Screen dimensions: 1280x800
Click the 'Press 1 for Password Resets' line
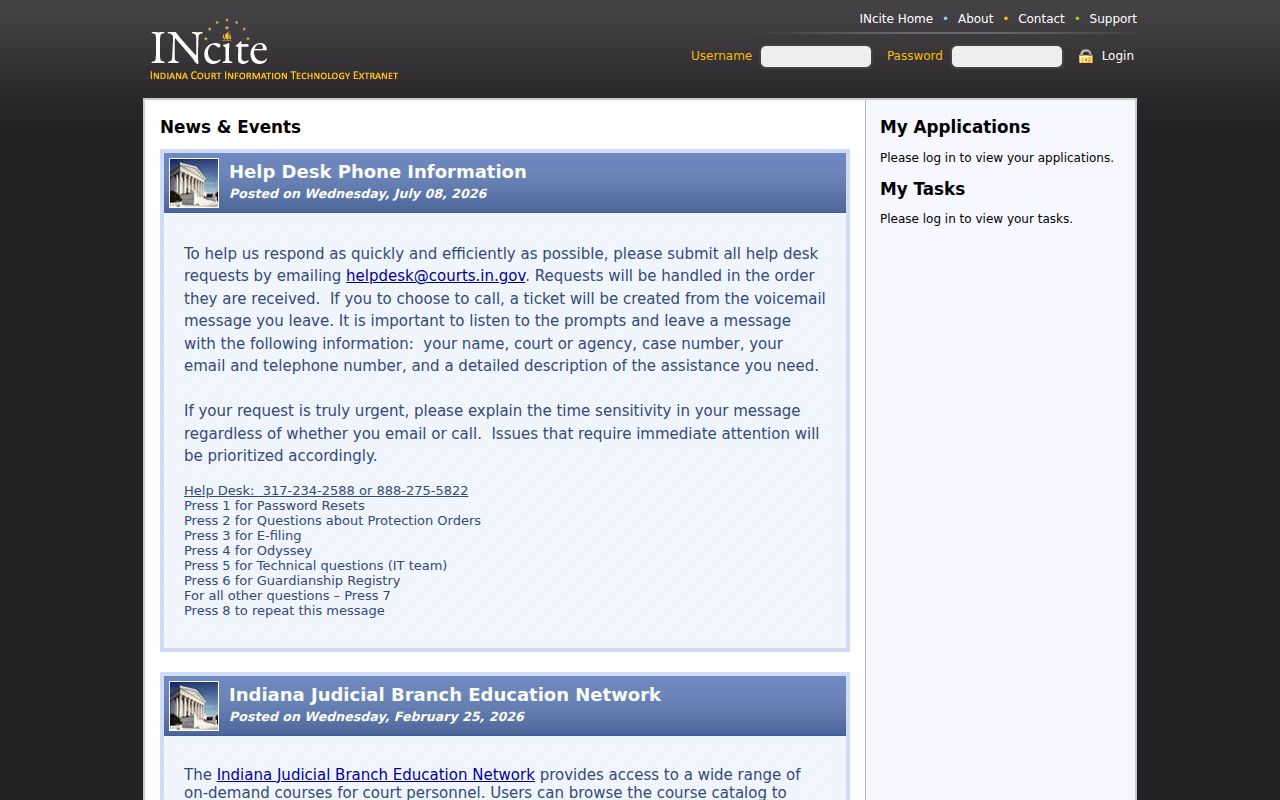coord(274,506)
